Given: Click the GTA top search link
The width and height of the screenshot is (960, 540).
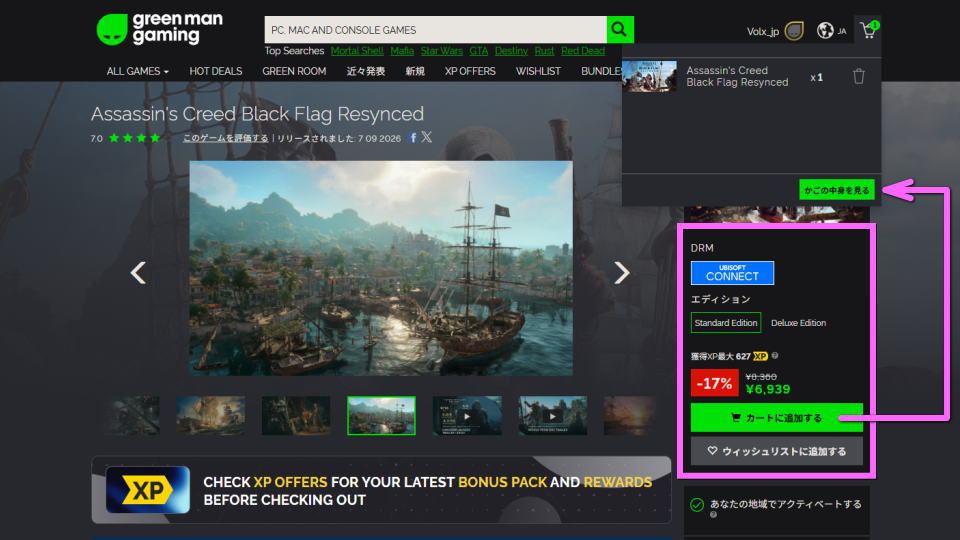Looking at the screenshot, I should coord(479,51).
